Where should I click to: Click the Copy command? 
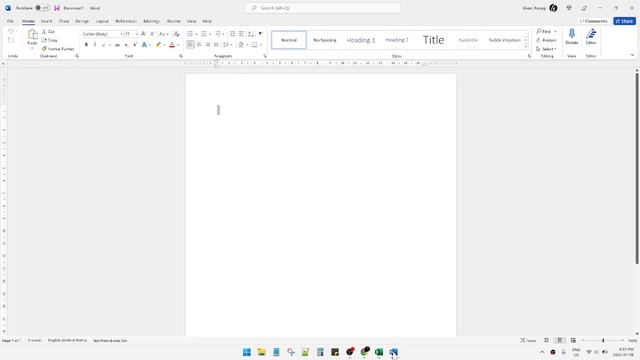[49, 40]
